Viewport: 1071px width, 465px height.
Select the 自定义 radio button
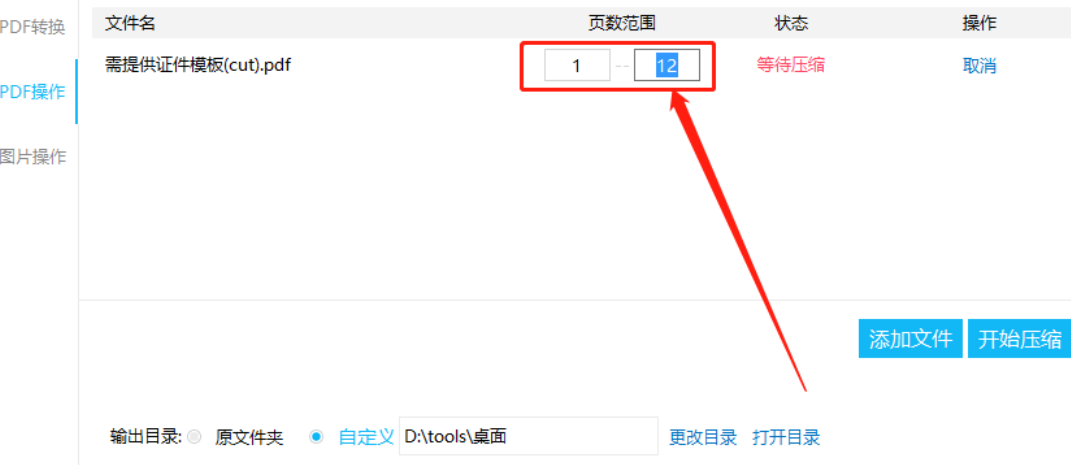coord(316,436)
